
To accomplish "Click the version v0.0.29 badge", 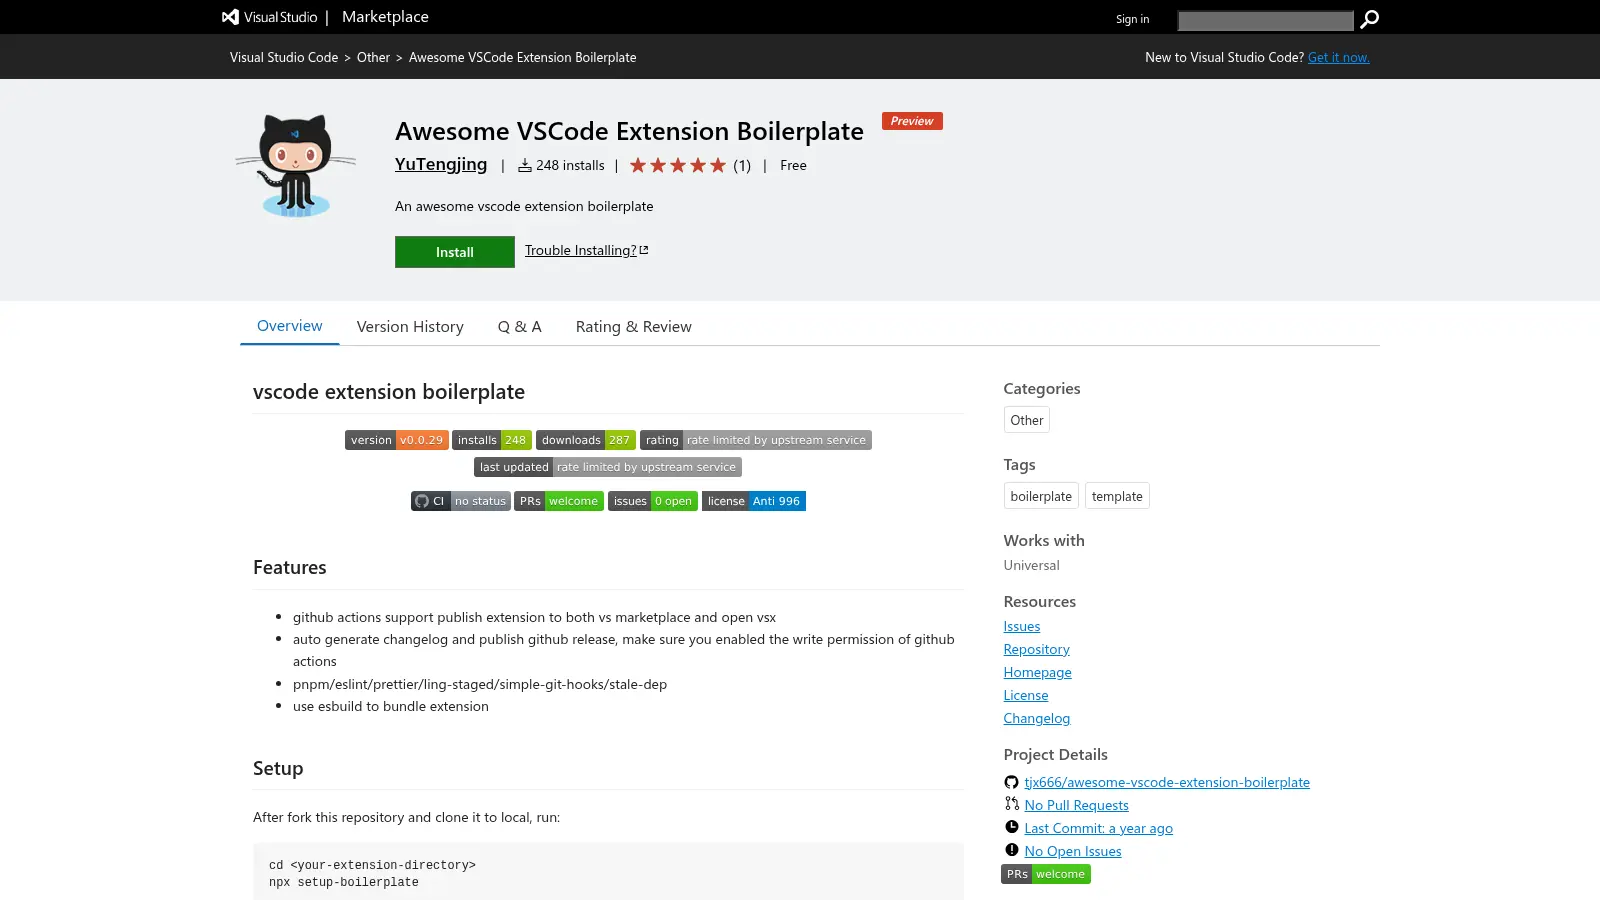I will point(396,440).
